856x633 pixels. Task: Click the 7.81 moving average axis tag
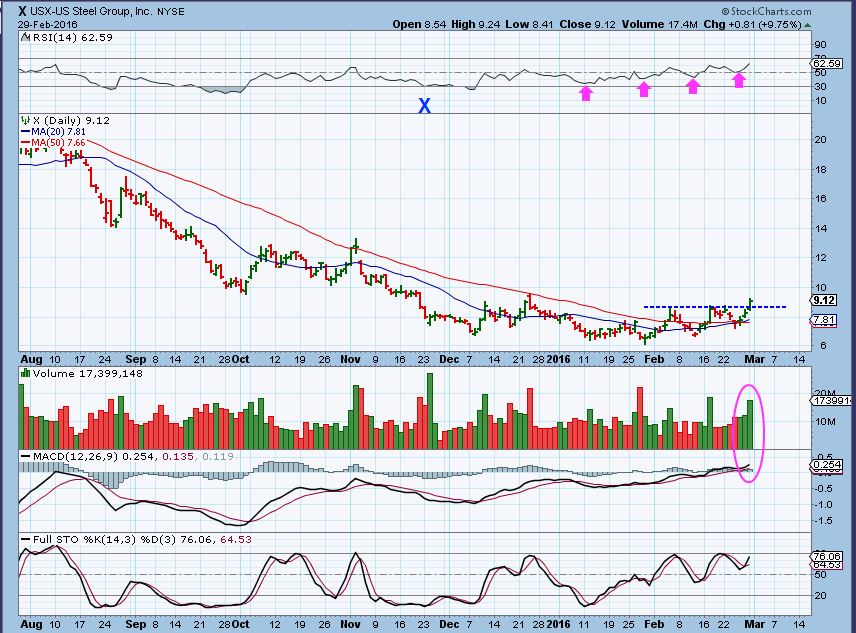(x=824, y=320)
